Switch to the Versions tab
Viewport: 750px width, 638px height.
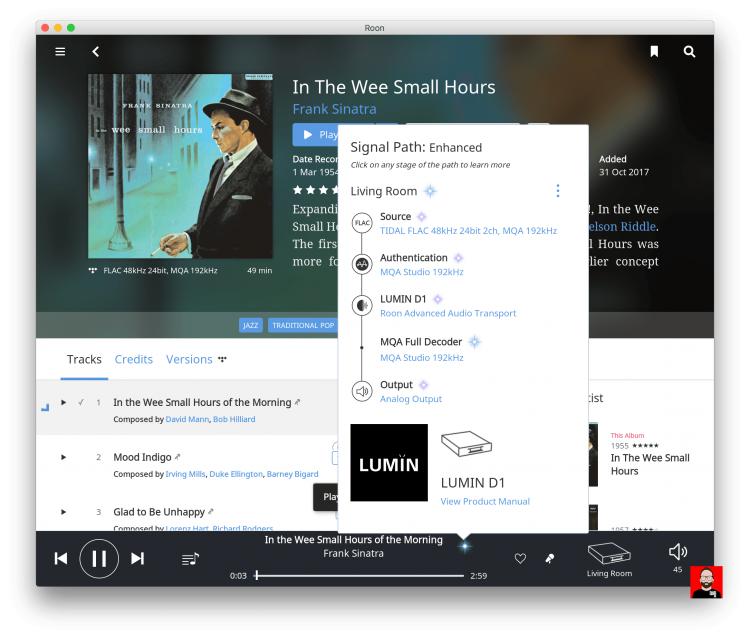(x=189, y=359)
